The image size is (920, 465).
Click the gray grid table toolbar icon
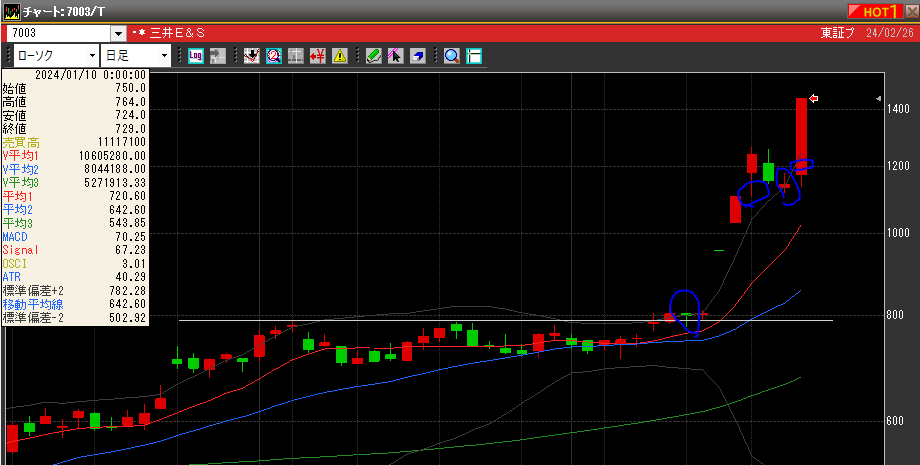tap(295, 56)
